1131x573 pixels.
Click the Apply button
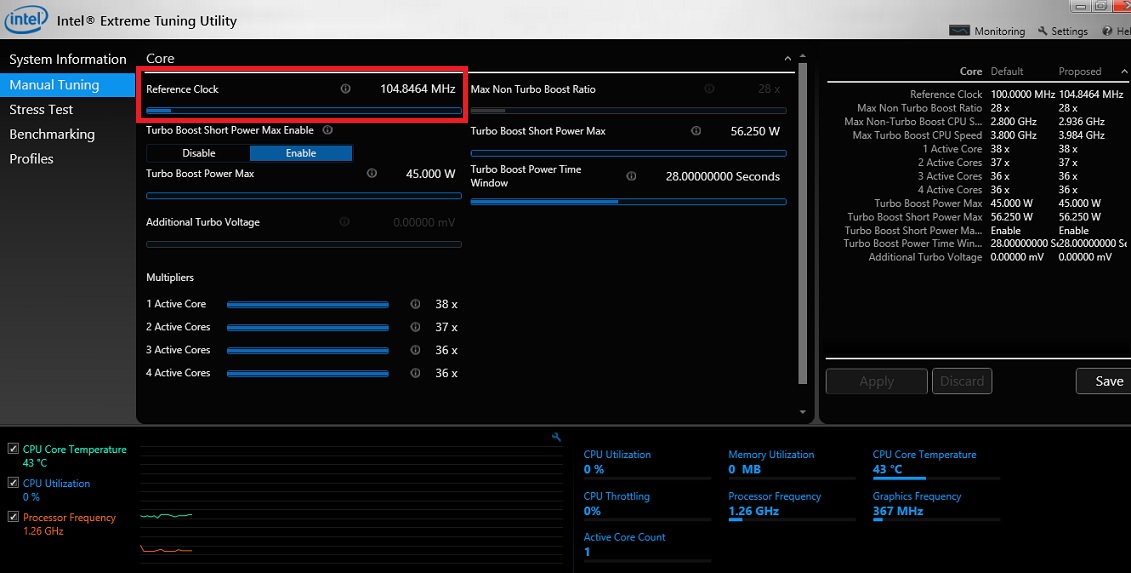point(876,381)
